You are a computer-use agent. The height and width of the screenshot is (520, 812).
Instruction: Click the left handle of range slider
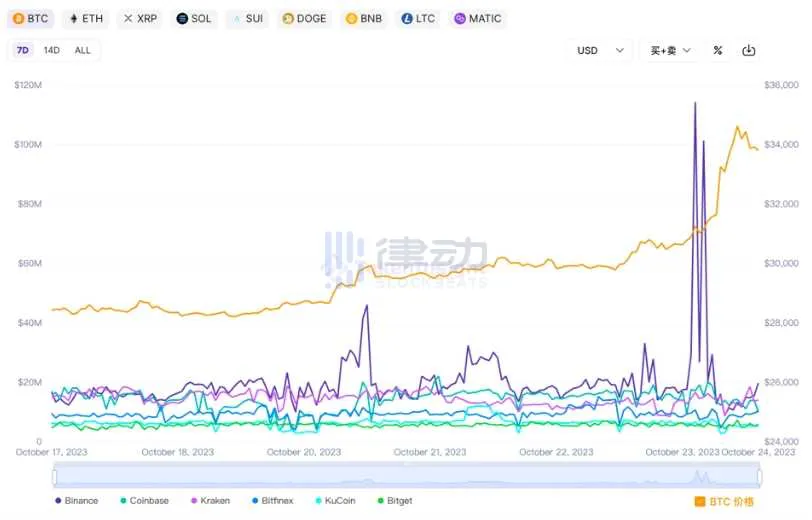(x=56, y=477)
